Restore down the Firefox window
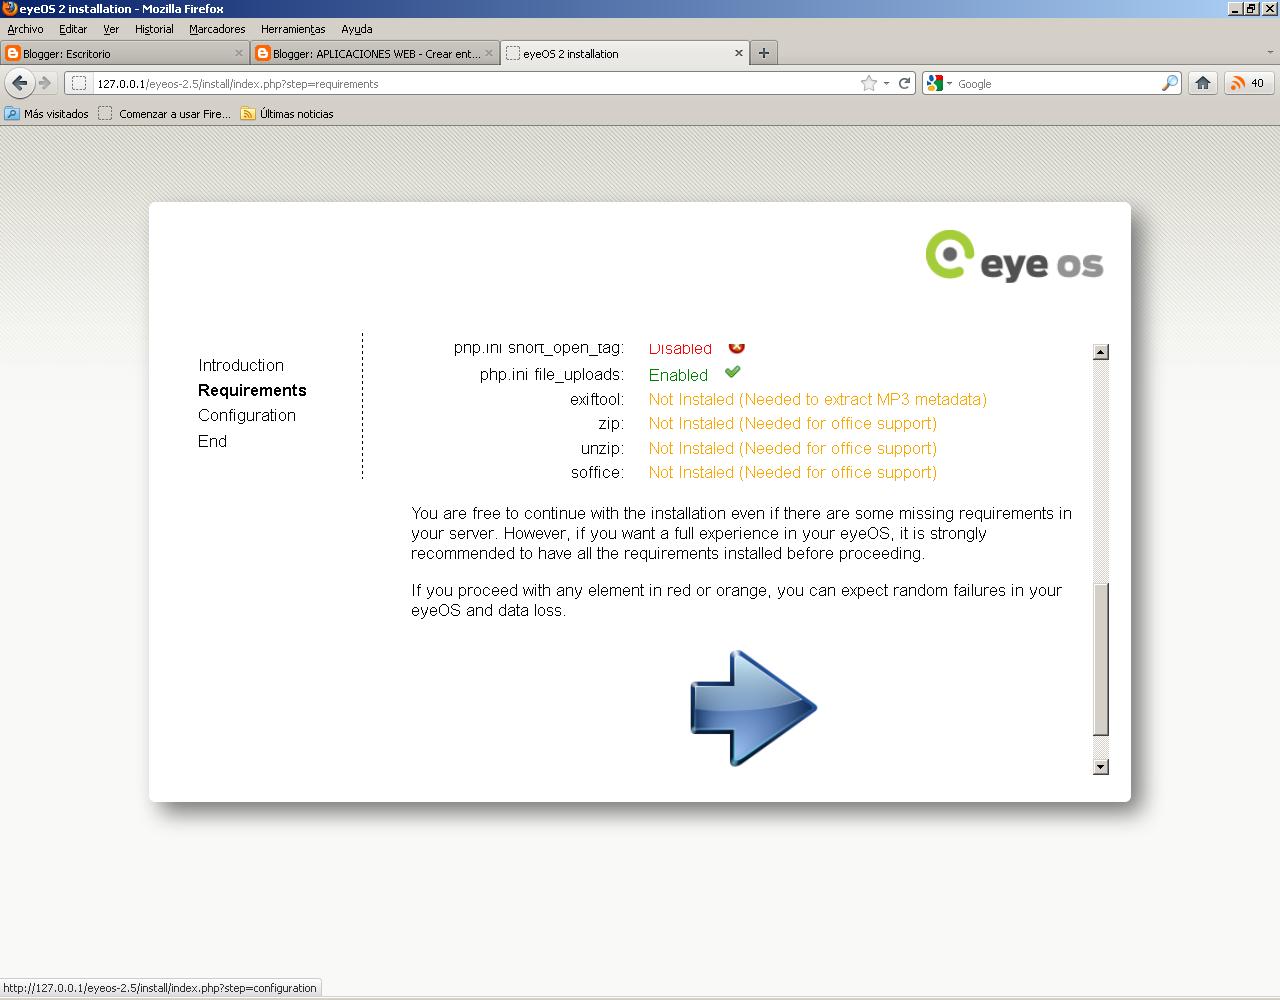This screenshot has width=1280, height=1000. coord(1250,8)
